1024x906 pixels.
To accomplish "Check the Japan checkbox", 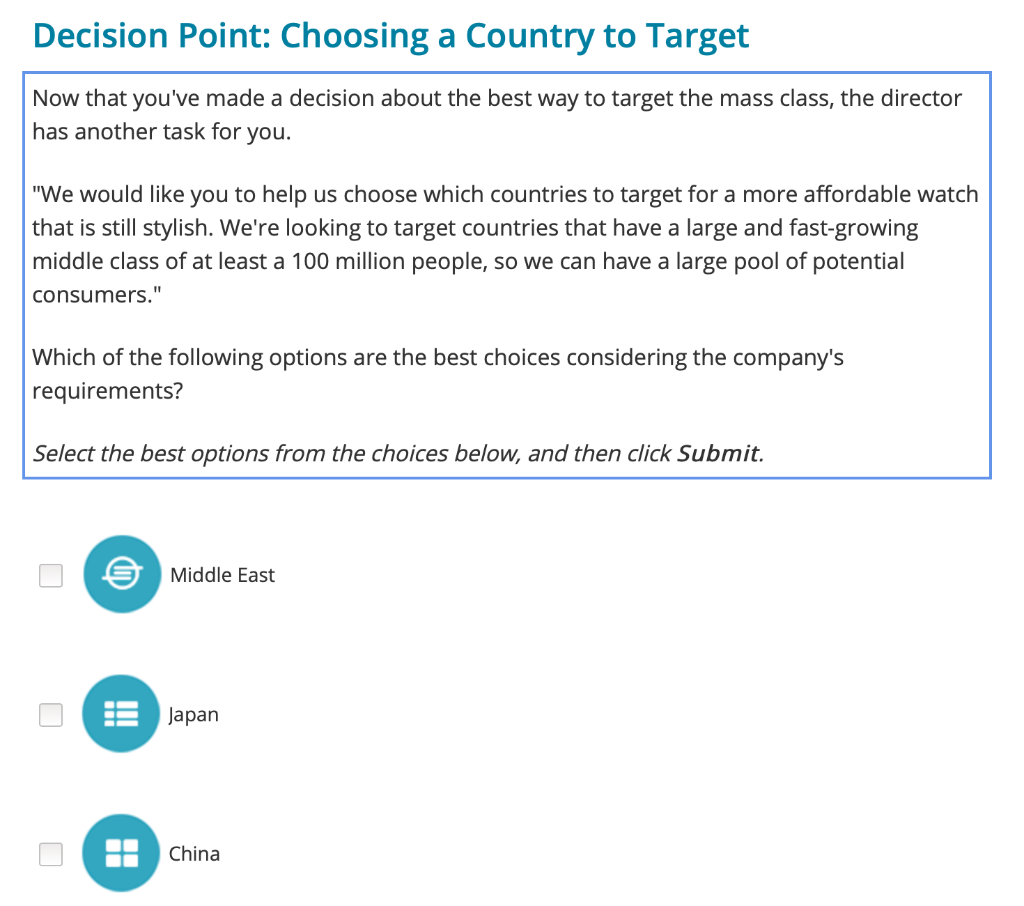I will point(50,714).
